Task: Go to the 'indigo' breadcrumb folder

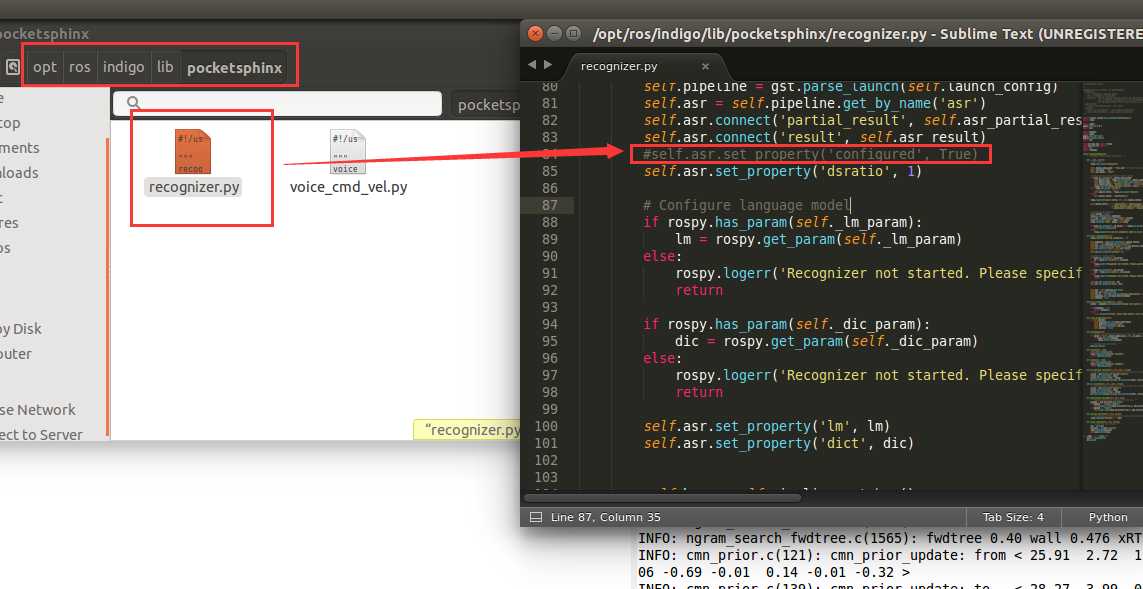Action: pos(123,67)
